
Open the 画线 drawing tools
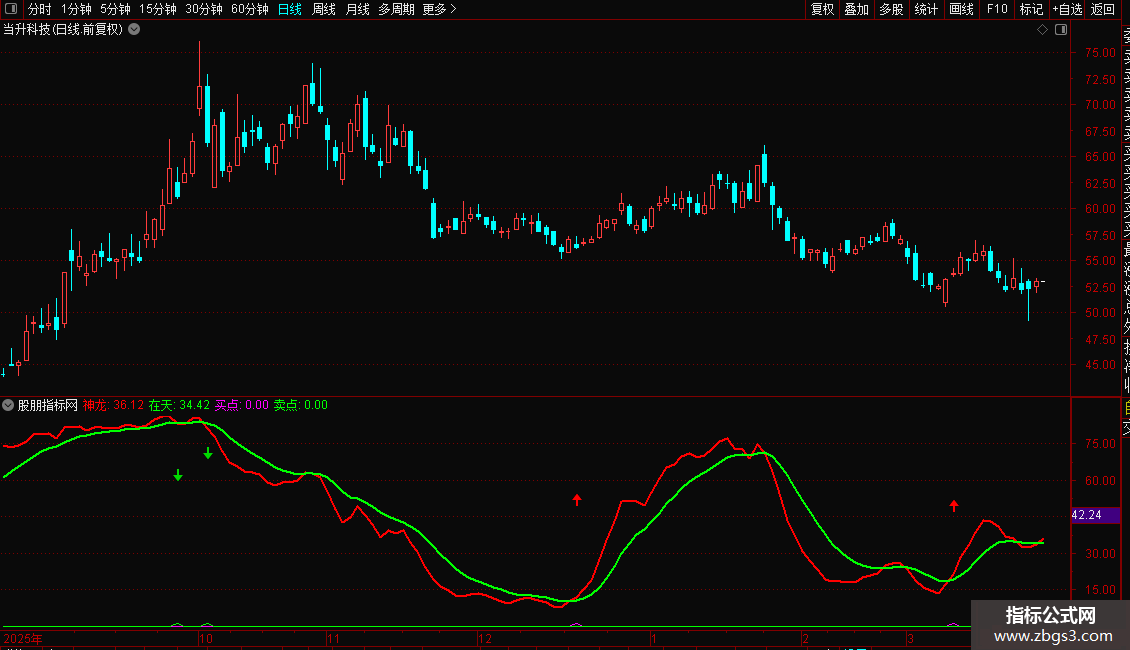[961, 9]
